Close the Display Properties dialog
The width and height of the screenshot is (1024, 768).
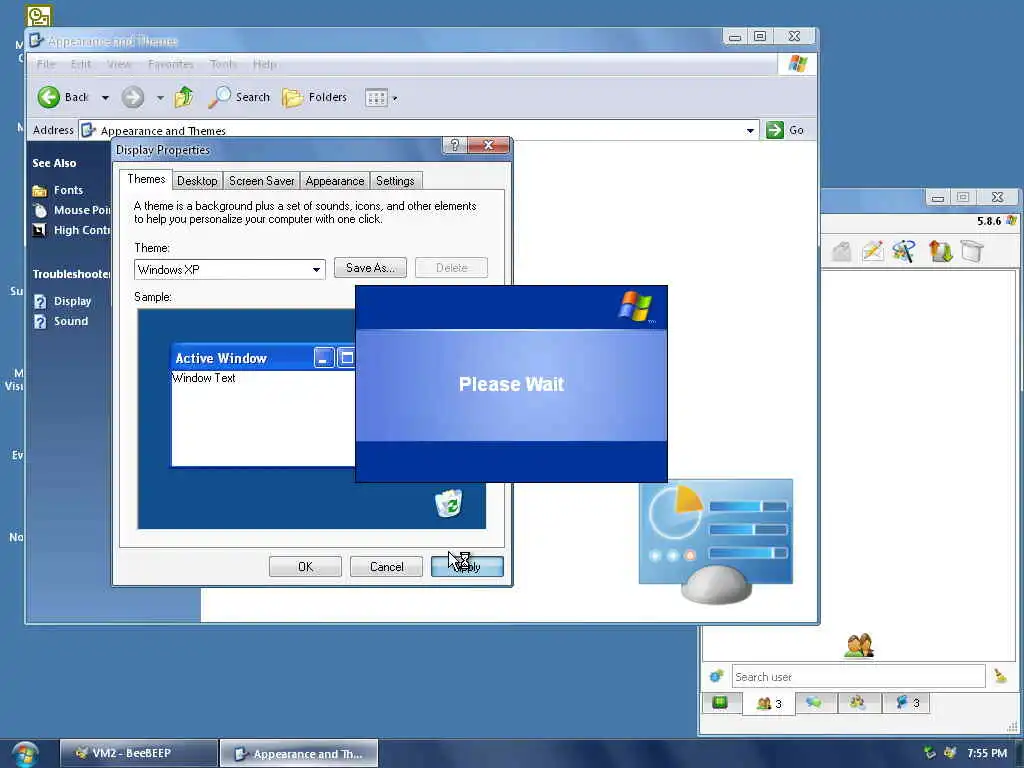point(488,145)
